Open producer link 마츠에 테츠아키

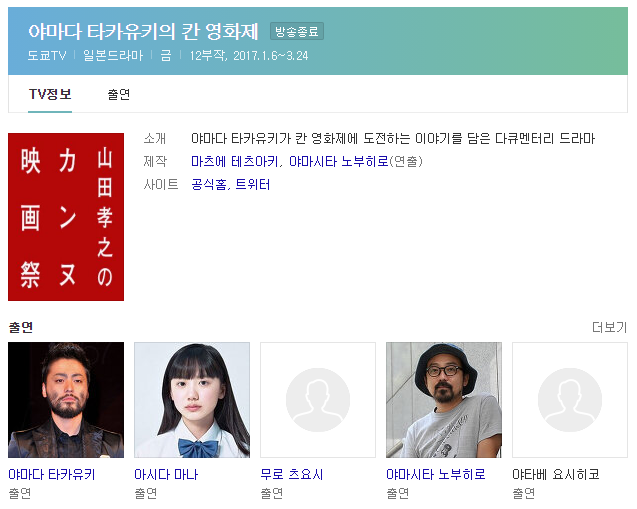click(x=234, y=161)
